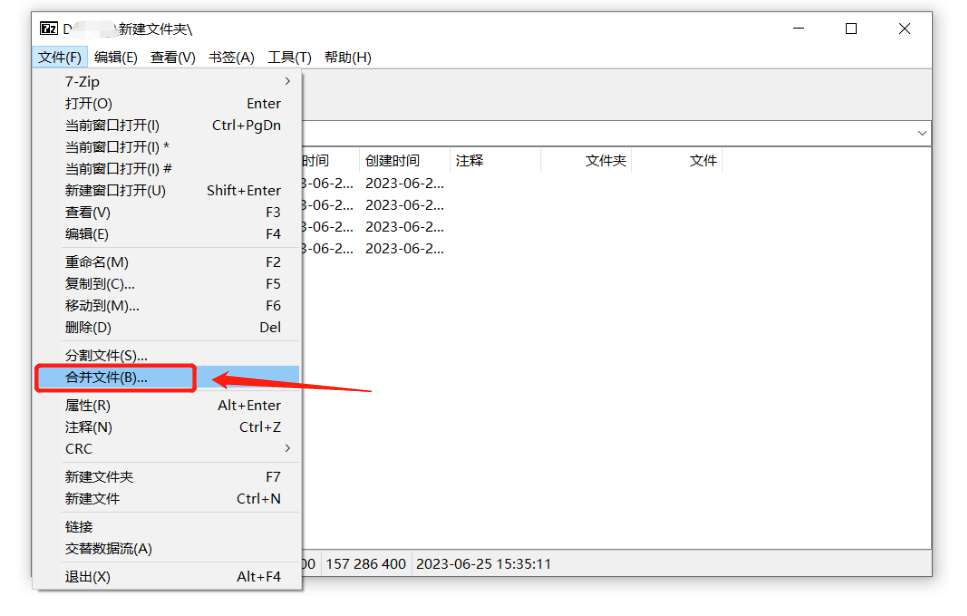Expand the 7-Zip submenu
The image size is (967, 616).
[x=168, y=81]
